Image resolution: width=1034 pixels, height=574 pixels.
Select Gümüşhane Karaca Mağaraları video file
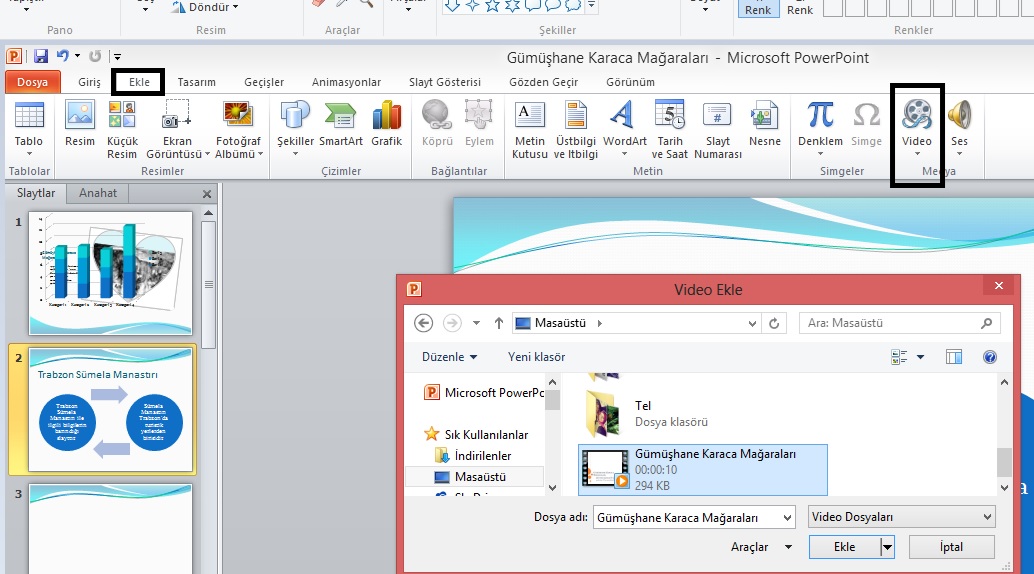point(703,470)
